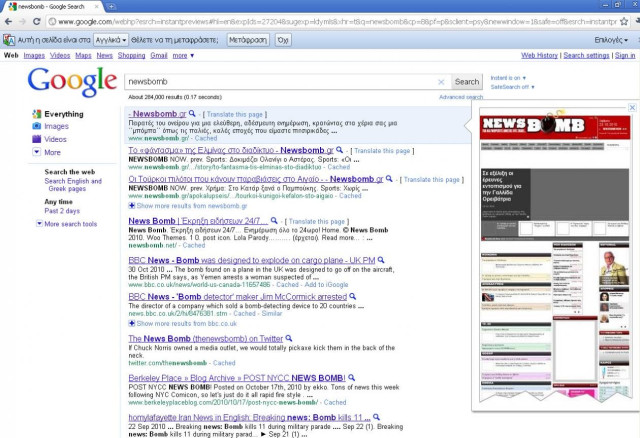640x438 pixels.
Task: Click preview magnifier next to Newsbomb.gr result
Action: coord(192,113)
